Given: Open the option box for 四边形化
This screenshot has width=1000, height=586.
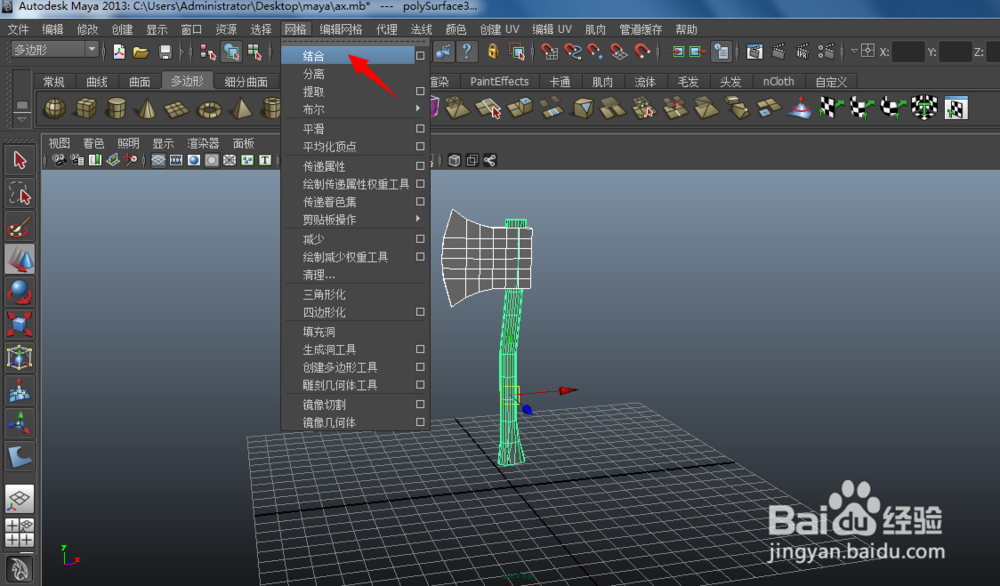Looking at the screenshot, I should point(420,312).
